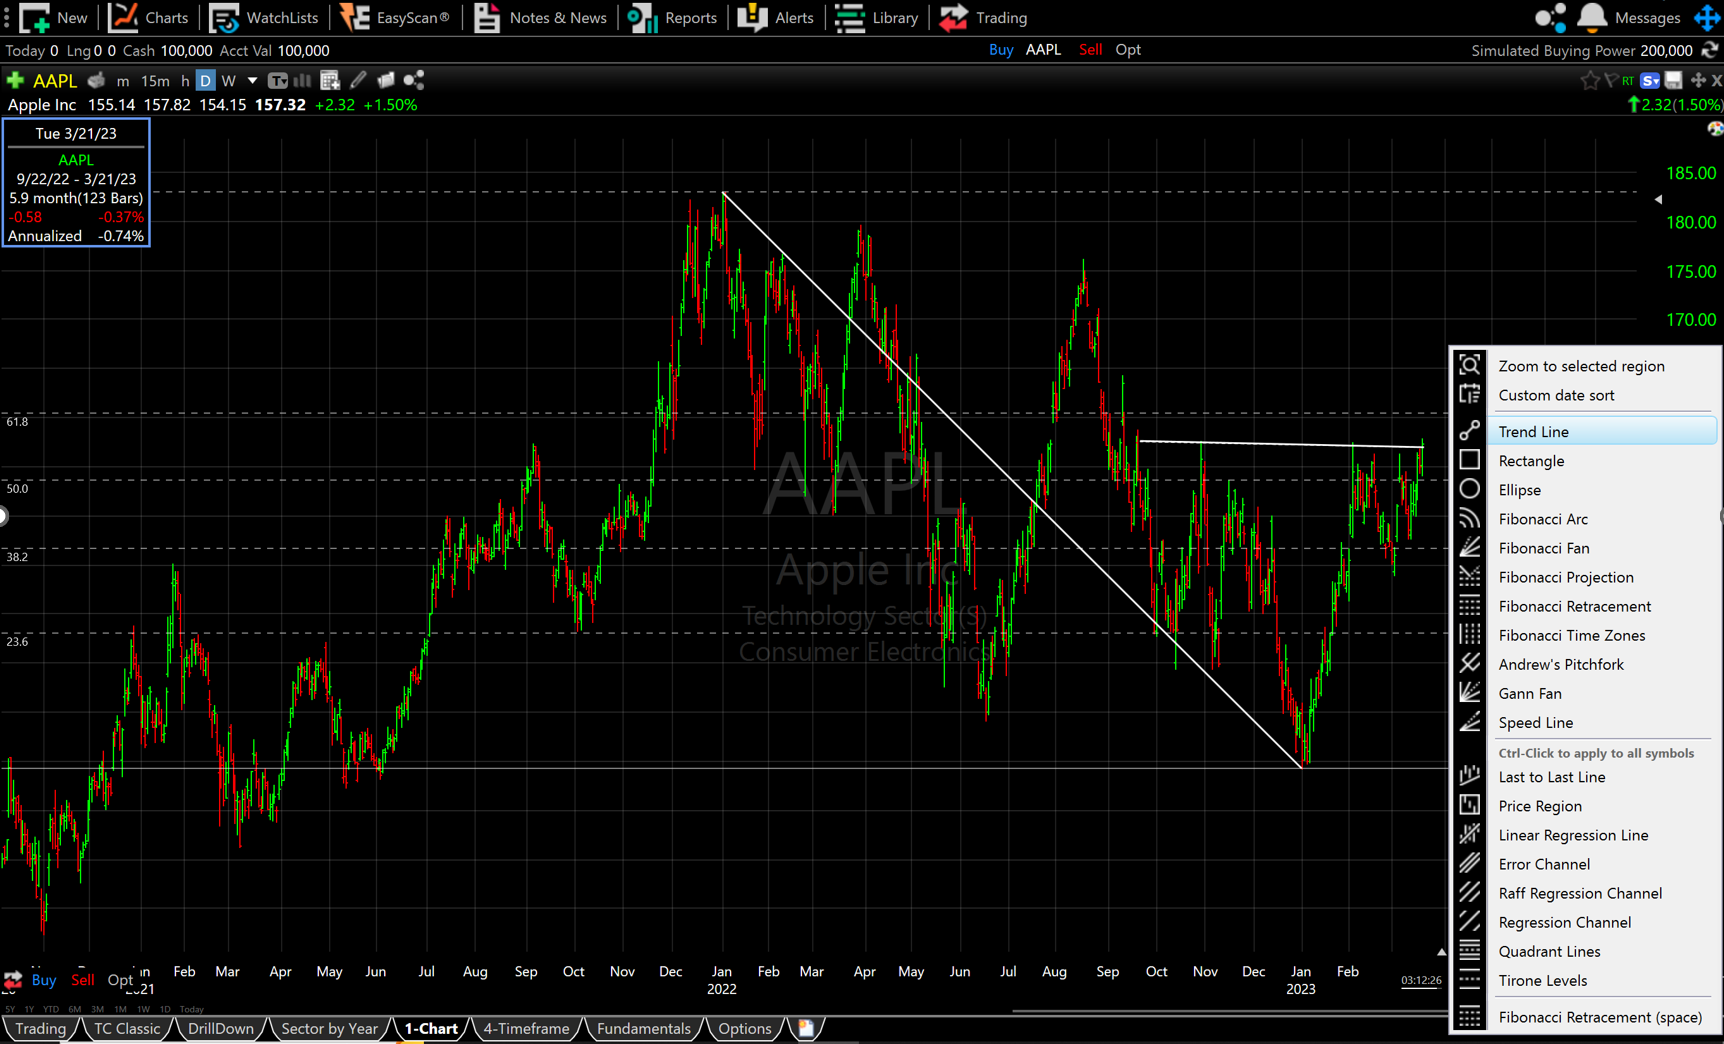Screen dimensions: 1724x1044
Task: Expand the timeframe dropdown arrow
Action: point(252,81)
